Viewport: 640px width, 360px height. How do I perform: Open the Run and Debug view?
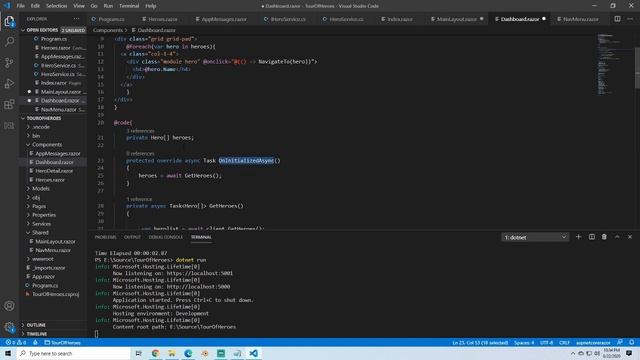9,83
